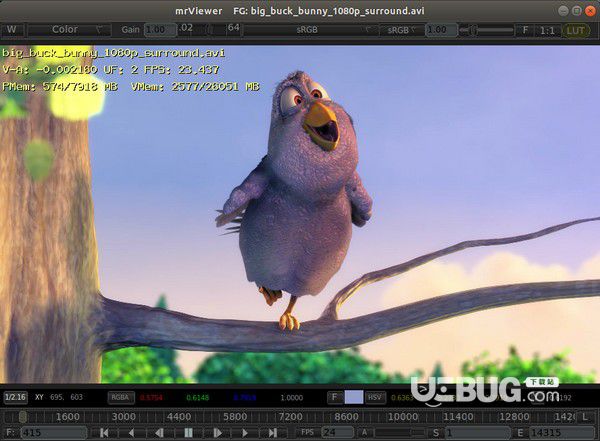Open the W button in top toolbar
This screenshot has height=441, width=600.
(x=13, y=30)
